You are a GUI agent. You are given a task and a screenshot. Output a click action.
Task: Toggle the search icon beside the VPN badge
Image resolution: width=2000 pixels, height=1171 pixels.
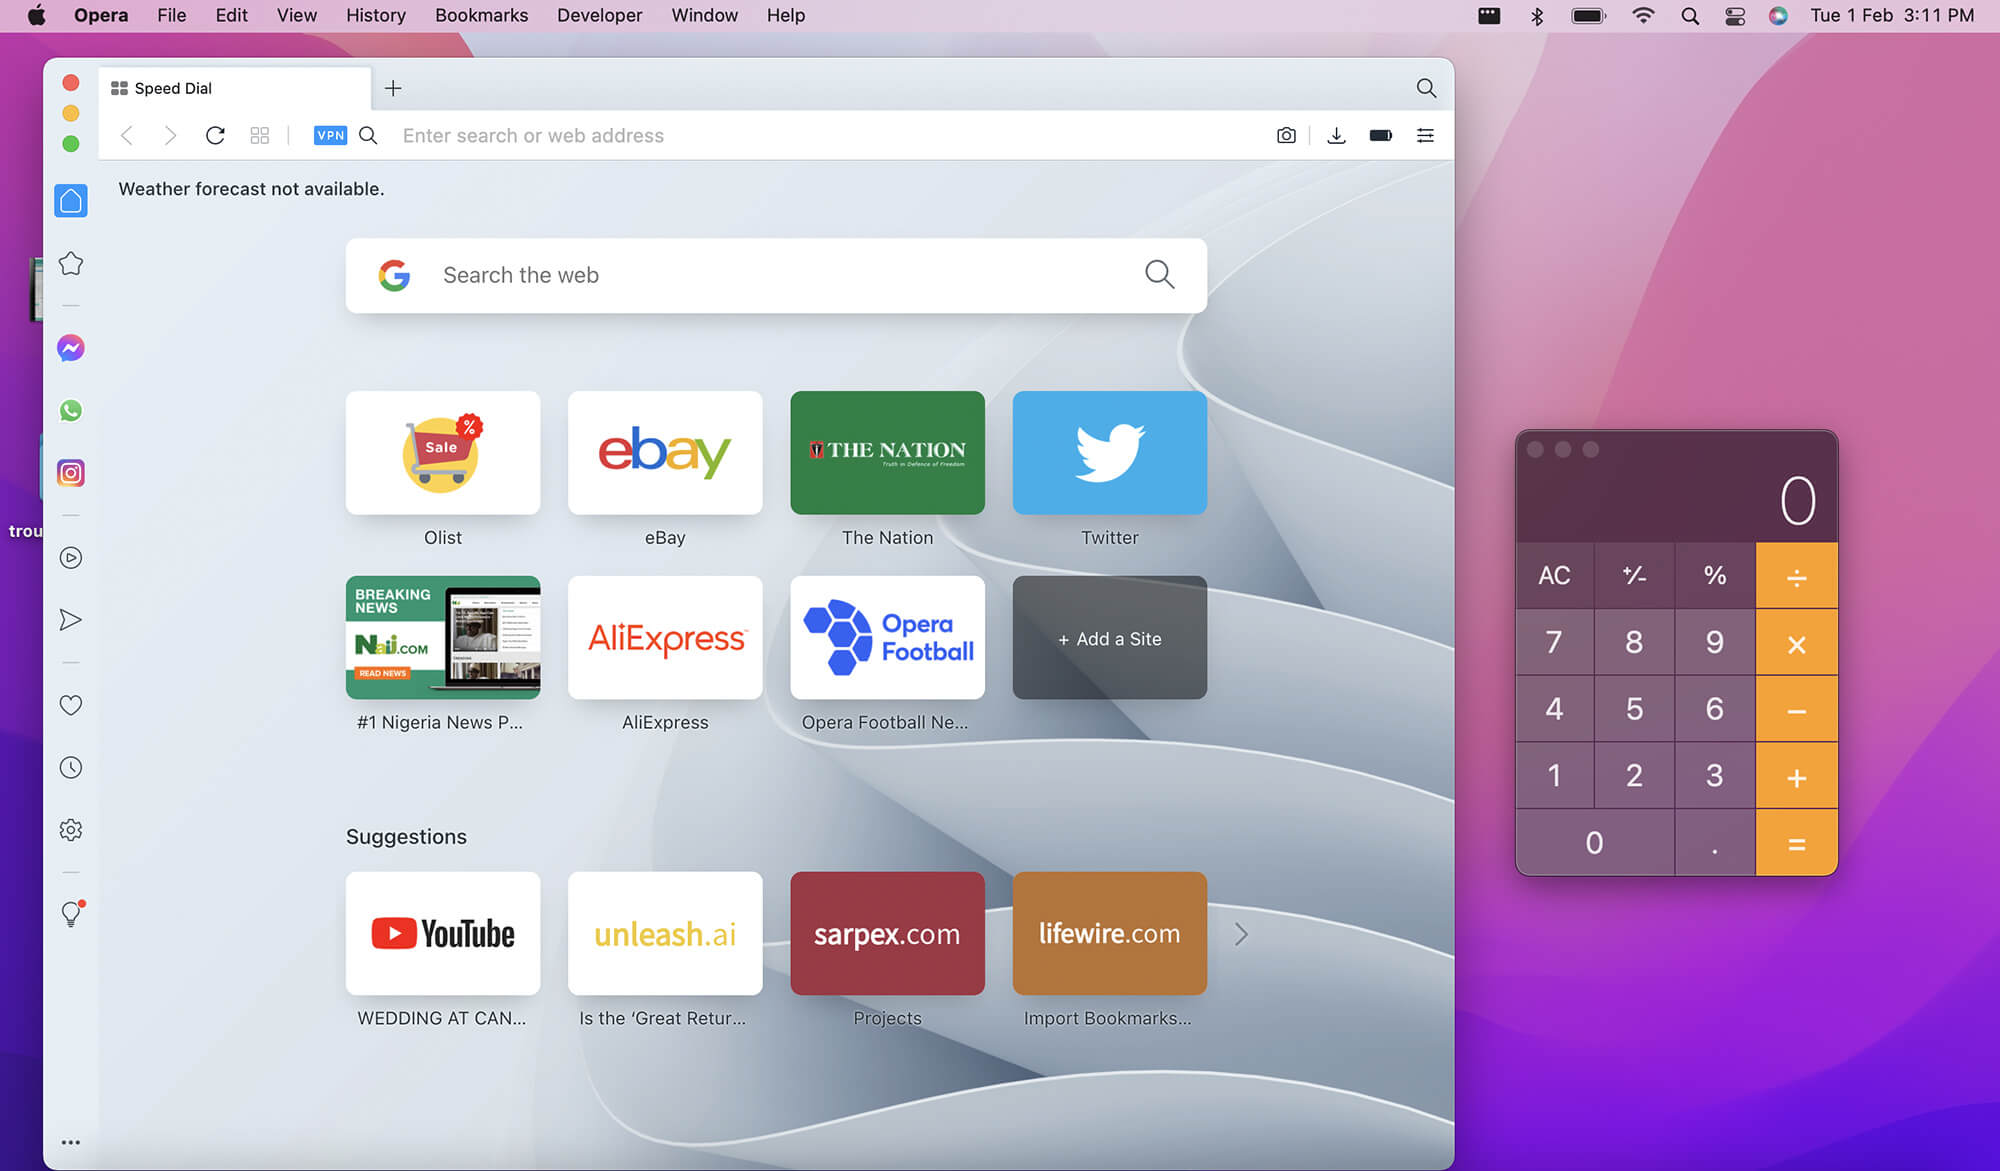pos(368,135)
